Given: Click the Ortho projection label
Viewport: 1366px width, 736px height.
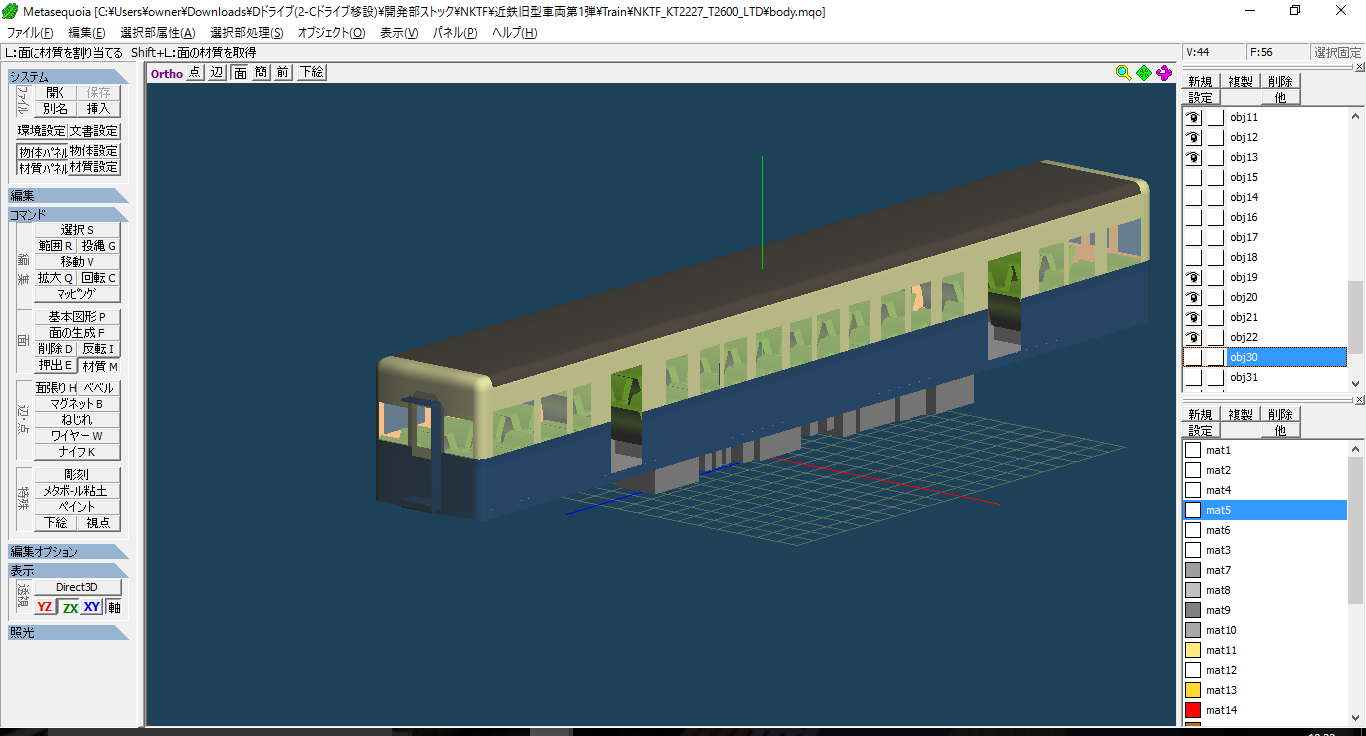Looking at the screenshot, I should 167,73.
